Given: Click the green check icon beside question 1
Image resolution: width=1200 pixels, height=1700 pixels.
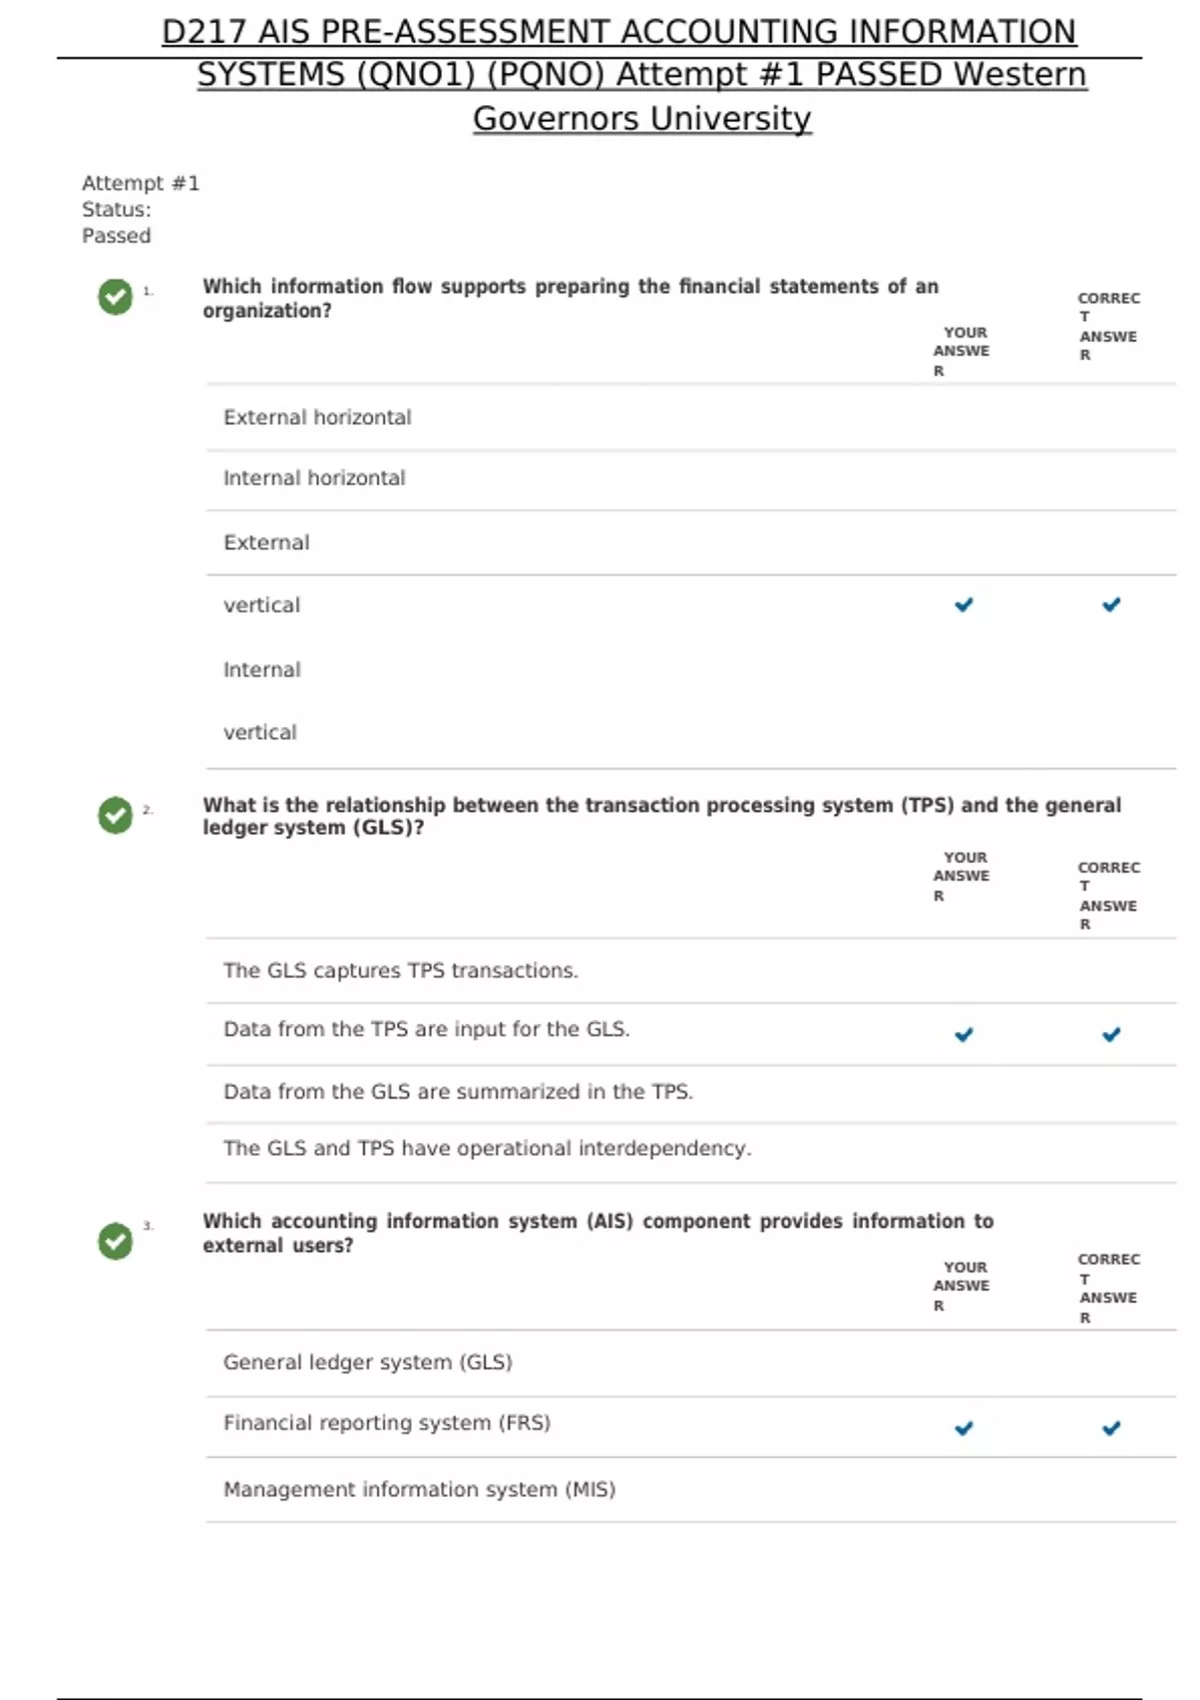Looking at the screenshot, I should [115, 296].
